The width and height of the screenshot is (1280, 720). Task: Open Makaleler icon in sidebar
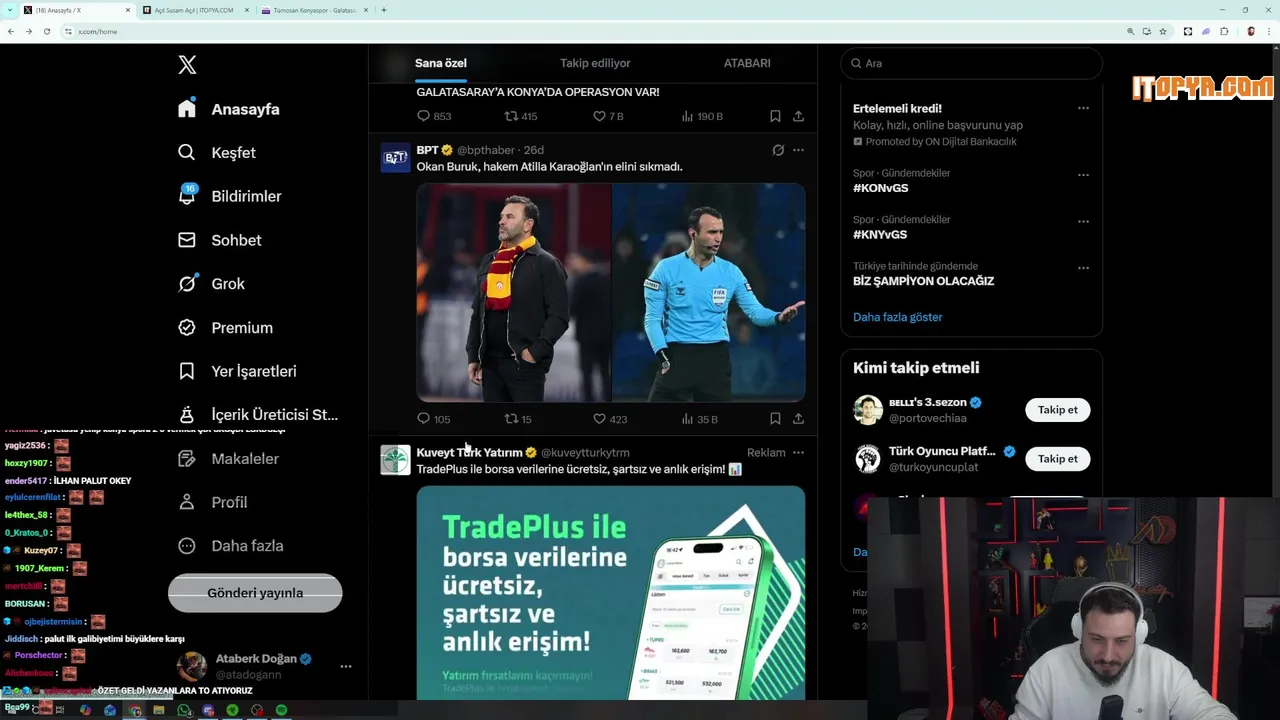187,458
